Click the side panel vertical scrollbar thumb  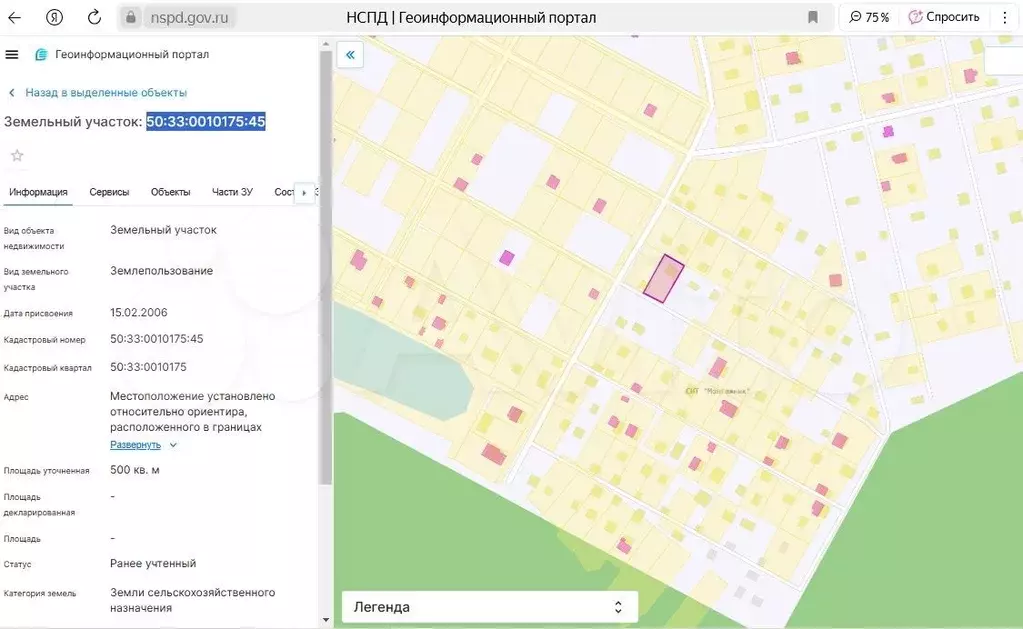tap(326, 268)
